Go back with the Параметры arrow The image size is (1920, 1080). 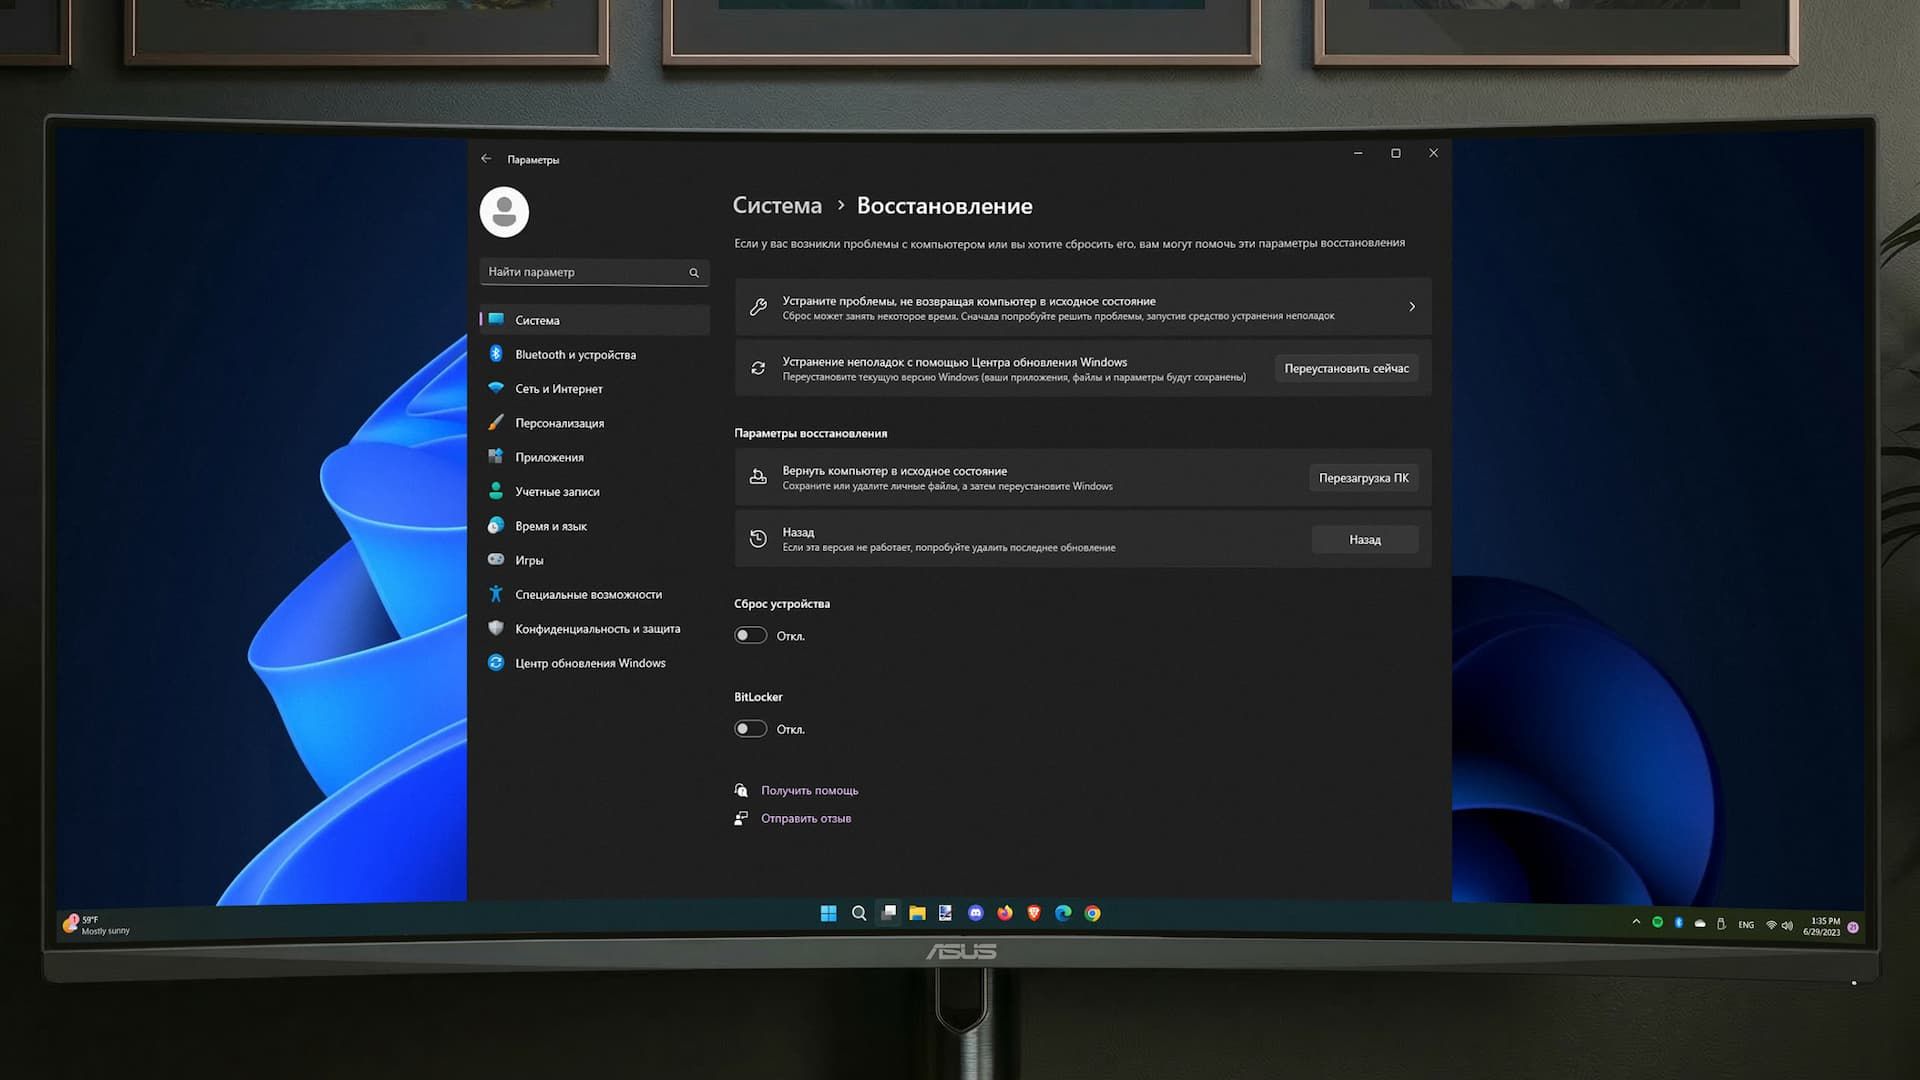(486, 159)
